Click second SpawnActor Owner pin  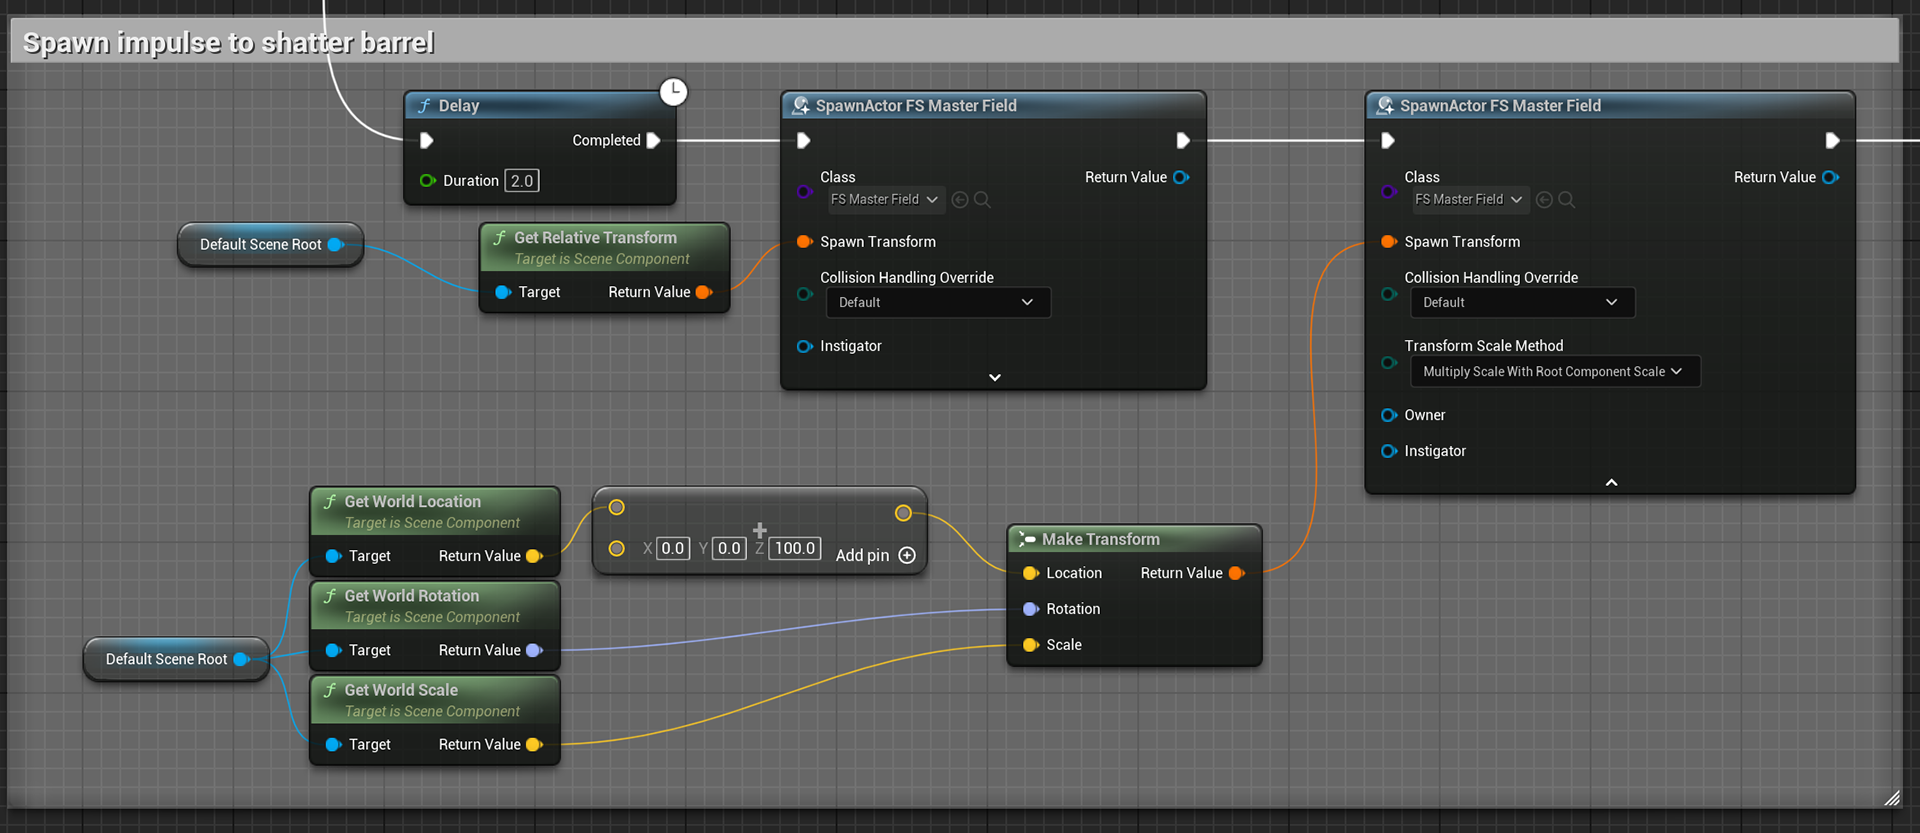pos(1388,416)
